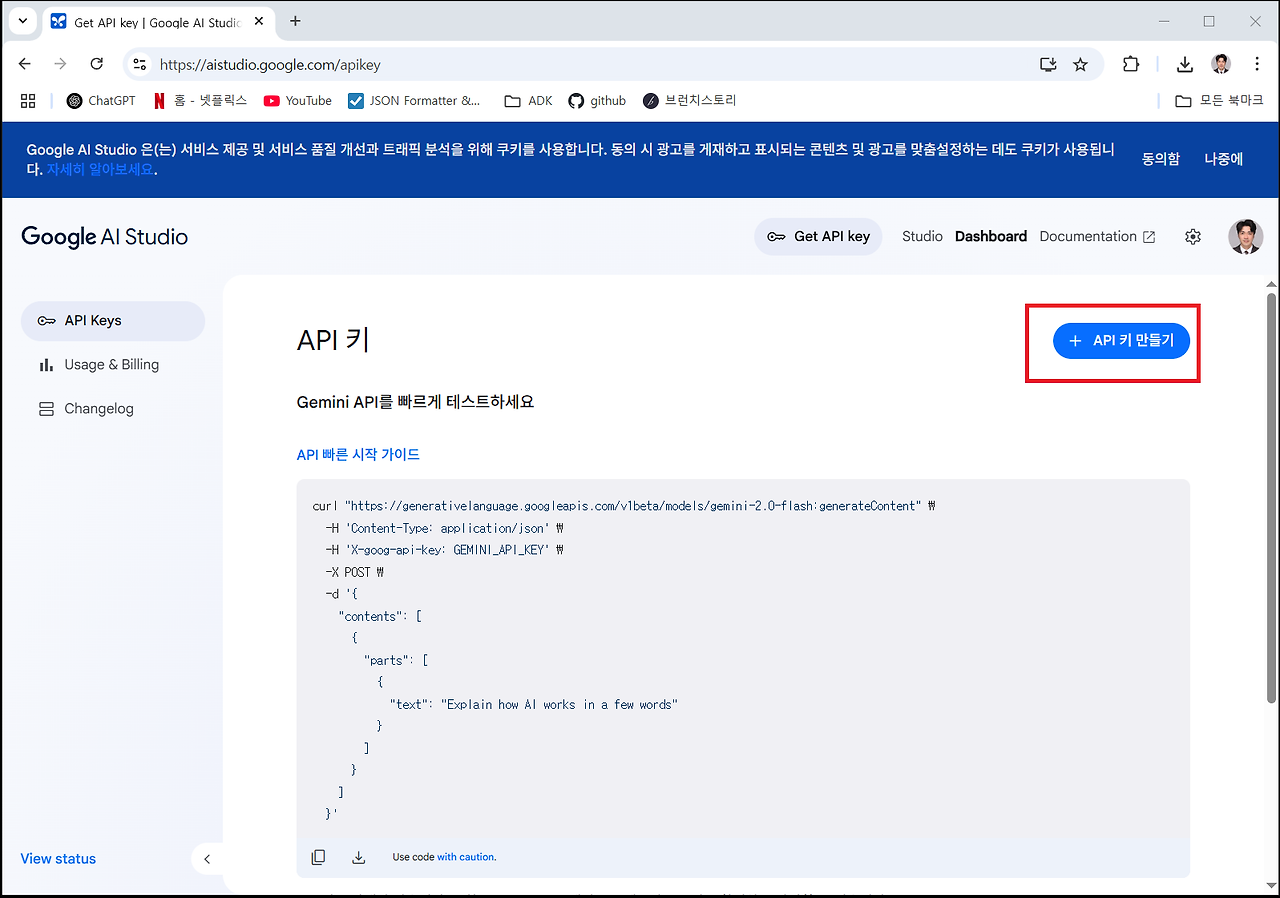Dismiss cookie banner with 나중에

tap(1223, 159)
